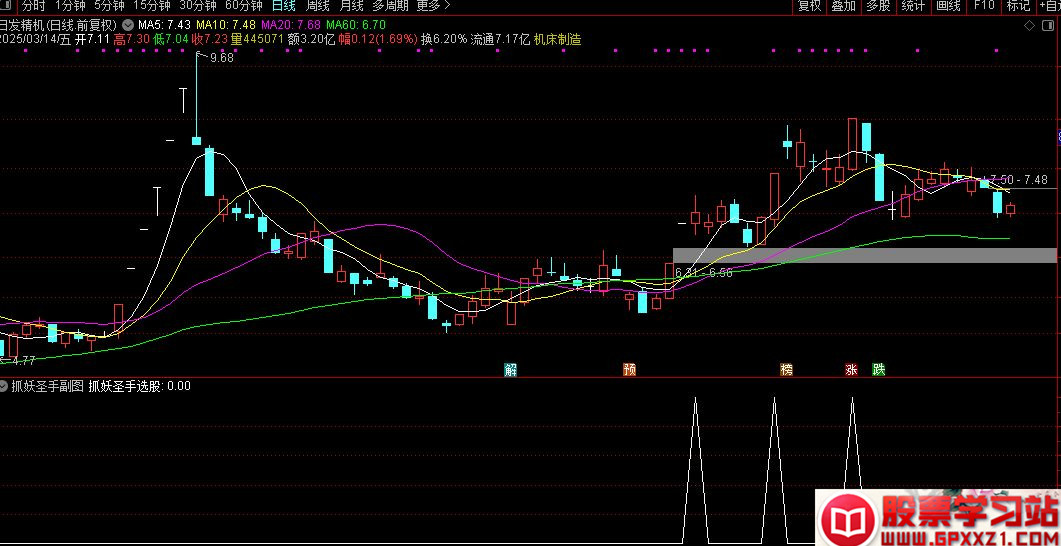1061x546 pixels.
Task: Switch to 1分钟 period tab
Action: pyautogui.click(x=70, y=6)
